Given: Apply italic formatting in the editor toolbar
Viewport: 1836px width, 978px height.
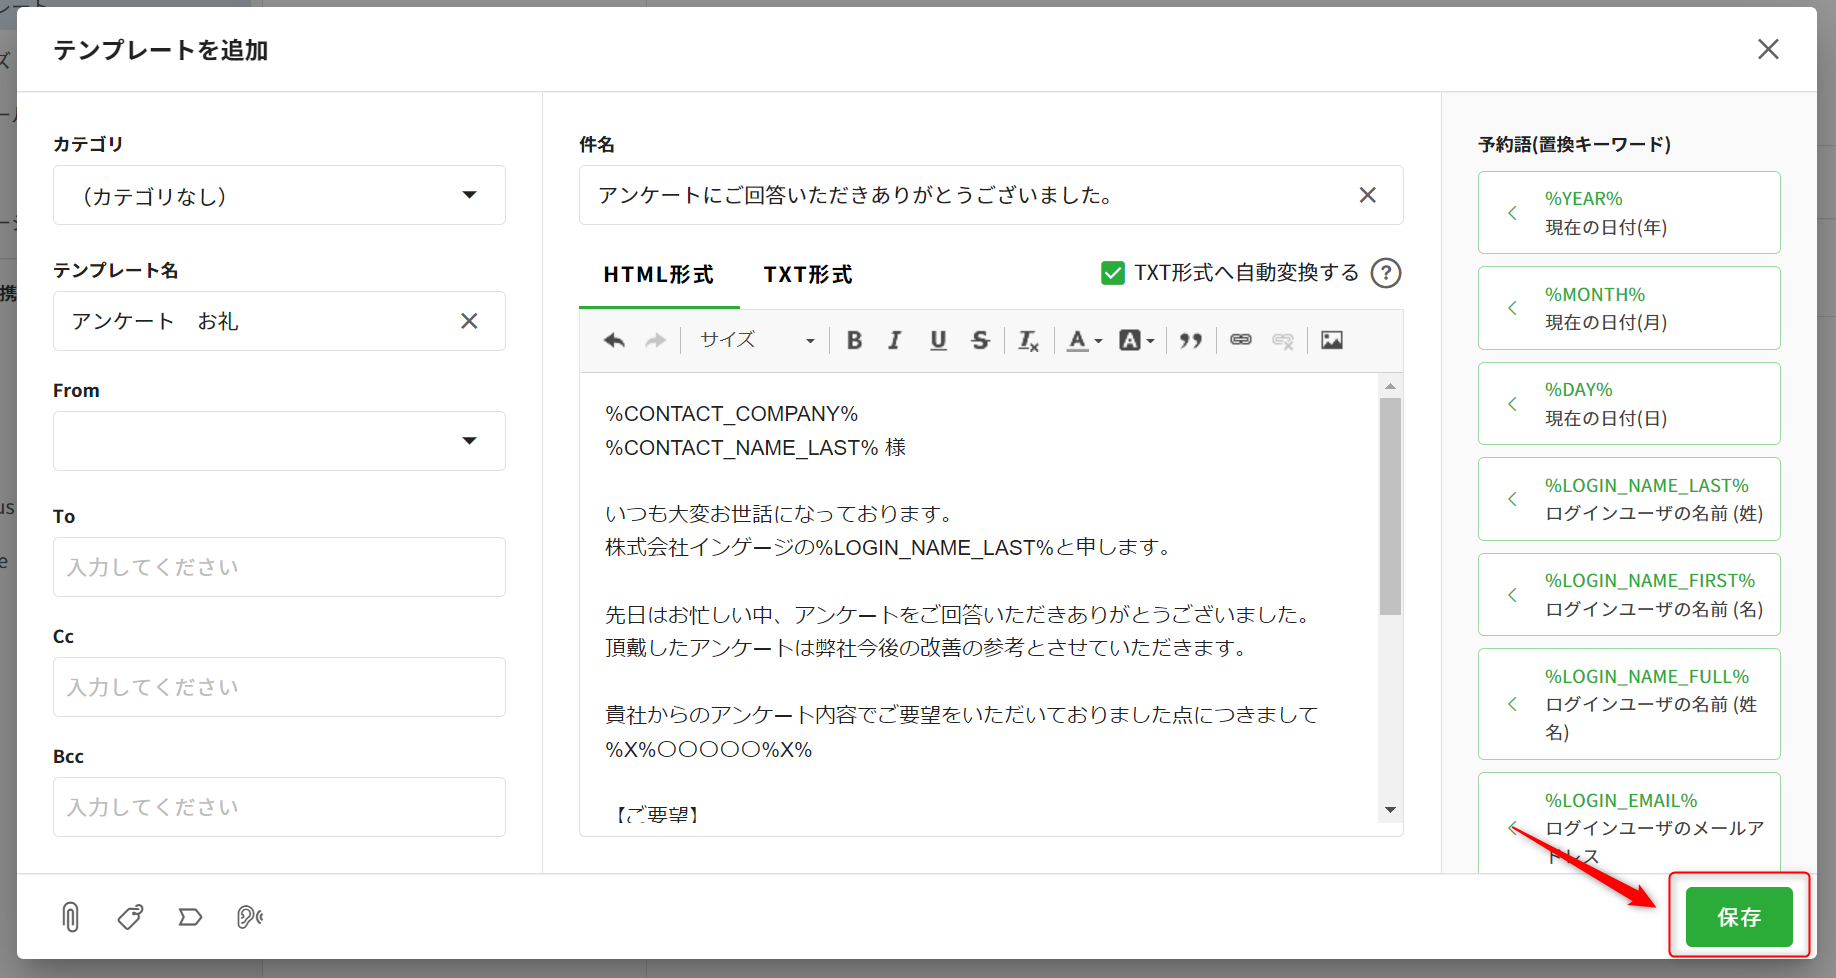Looking at the screenshot, I should (895, 340).
